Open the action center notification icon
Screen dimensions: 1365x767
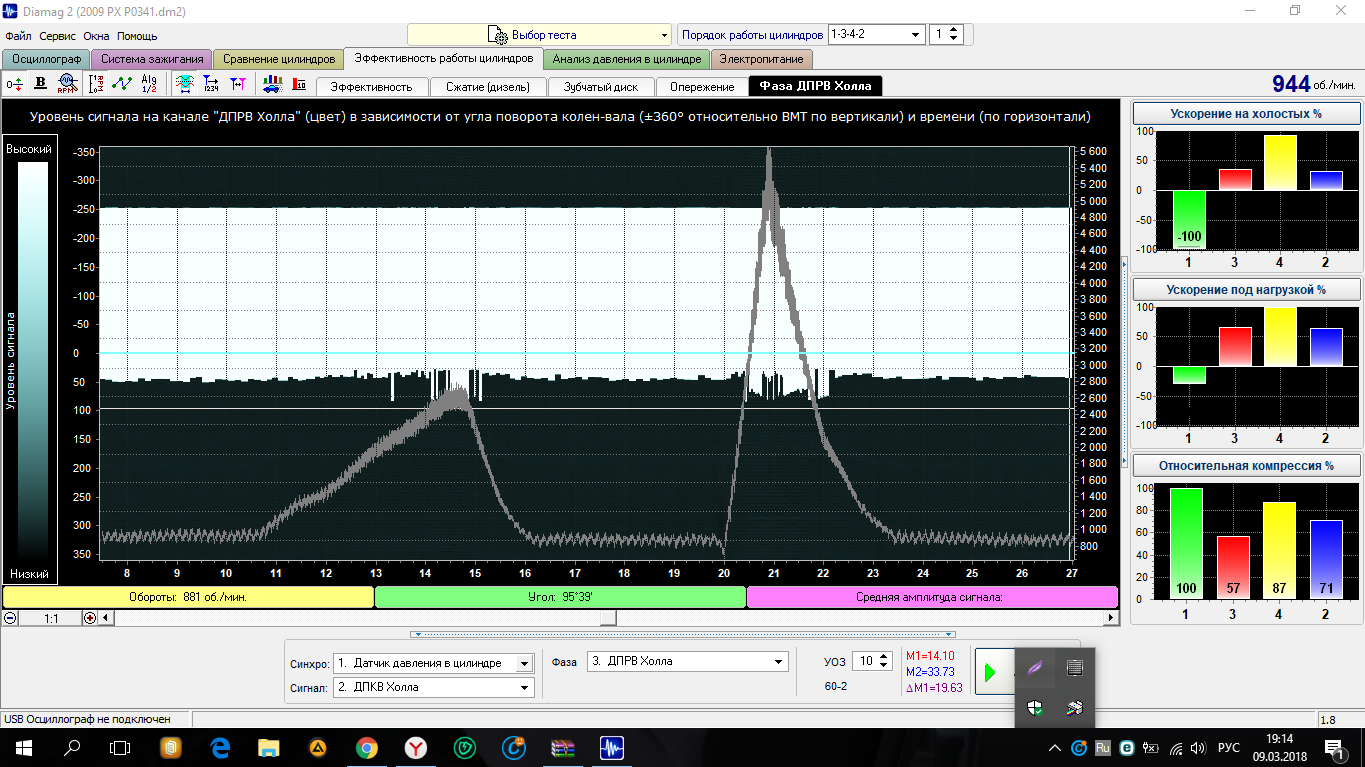[1334, 748]
